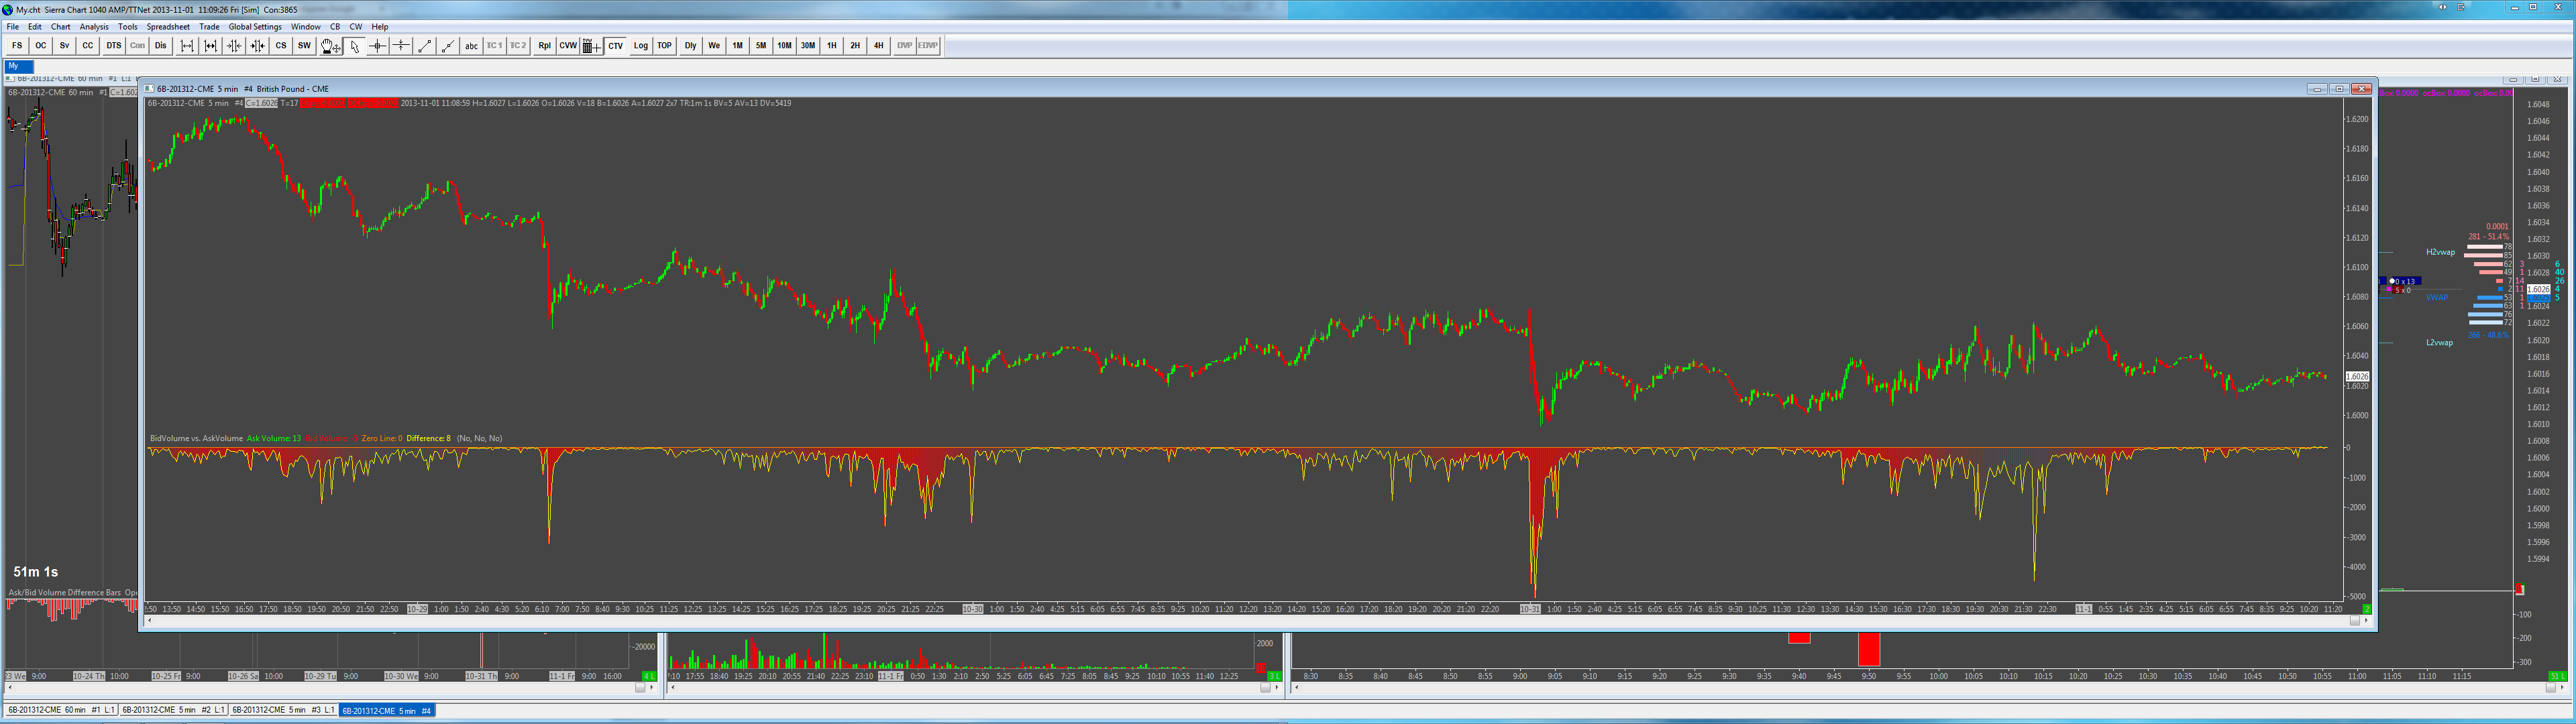
Task: Open the Global Settings menu
Action: (255, 27)
